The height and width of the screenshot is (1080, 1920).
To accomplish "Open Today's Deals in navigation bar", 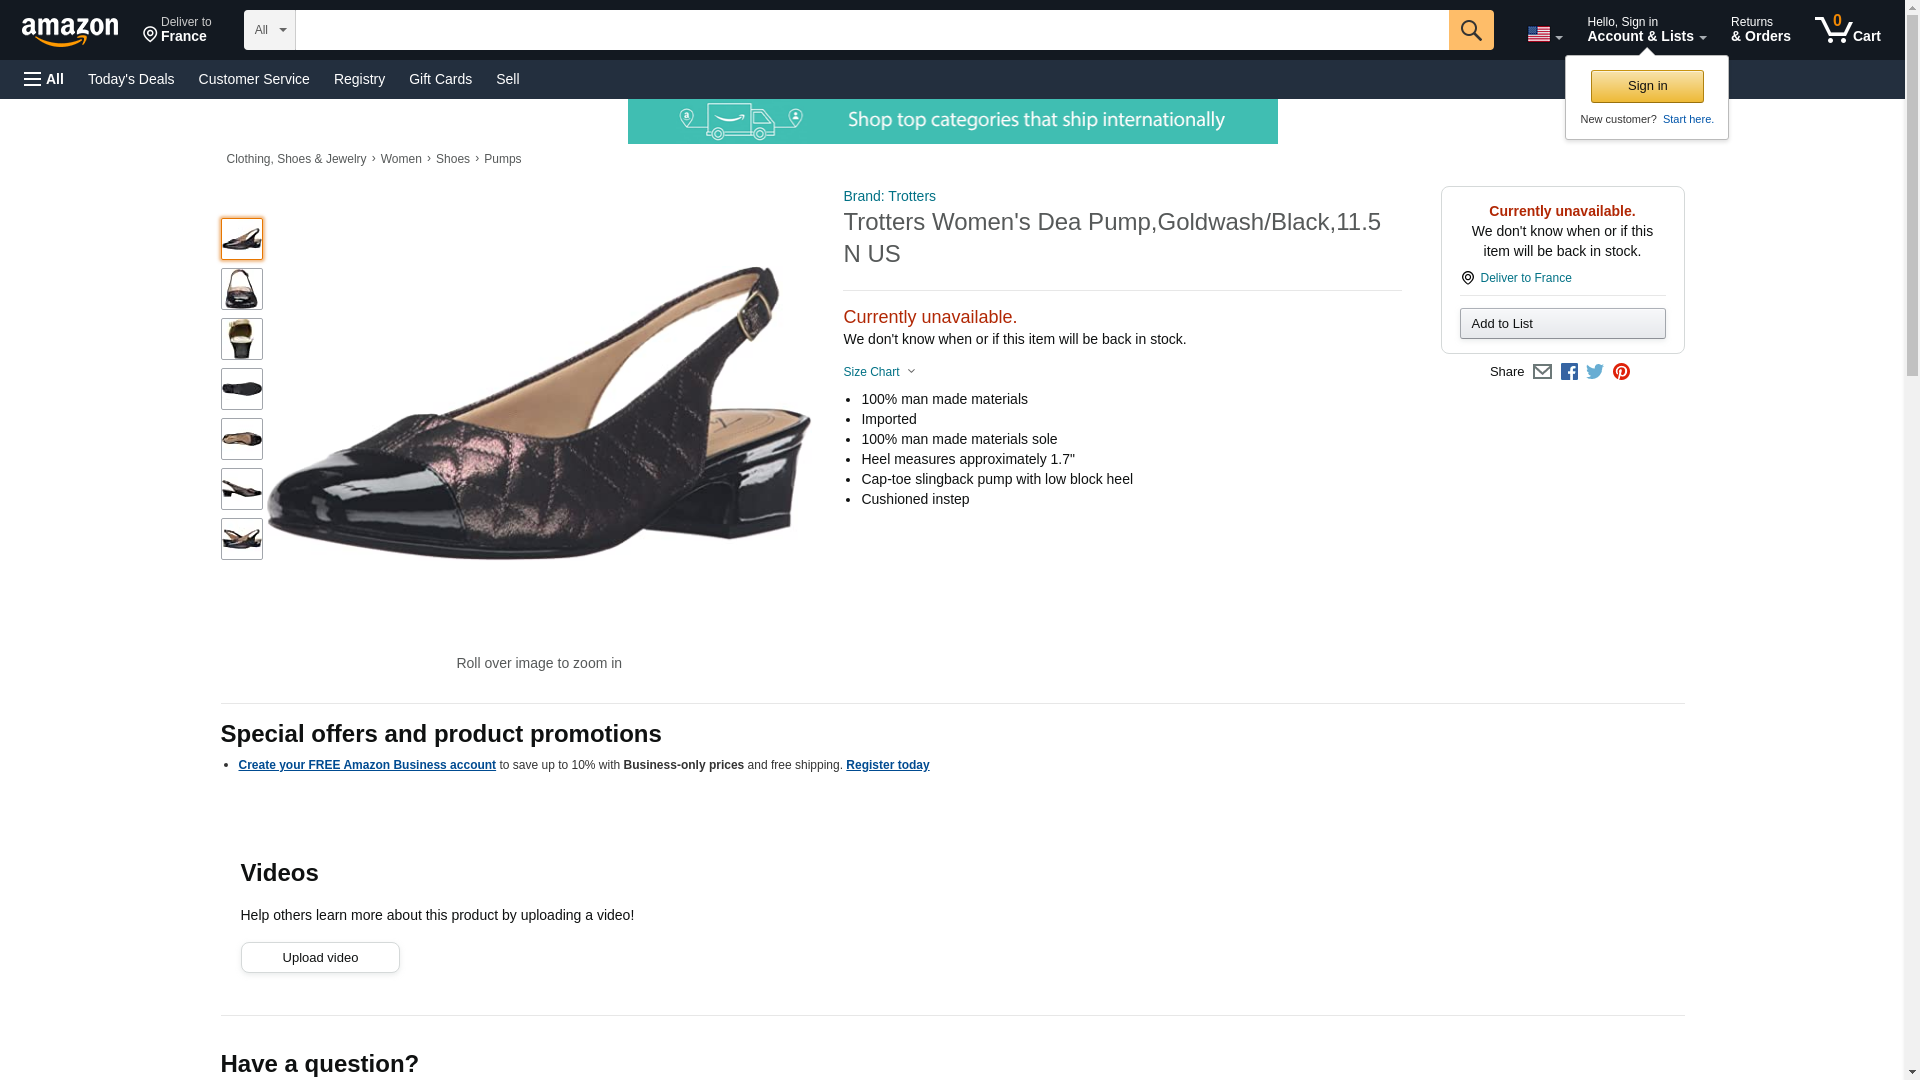I will coord(131,79).
